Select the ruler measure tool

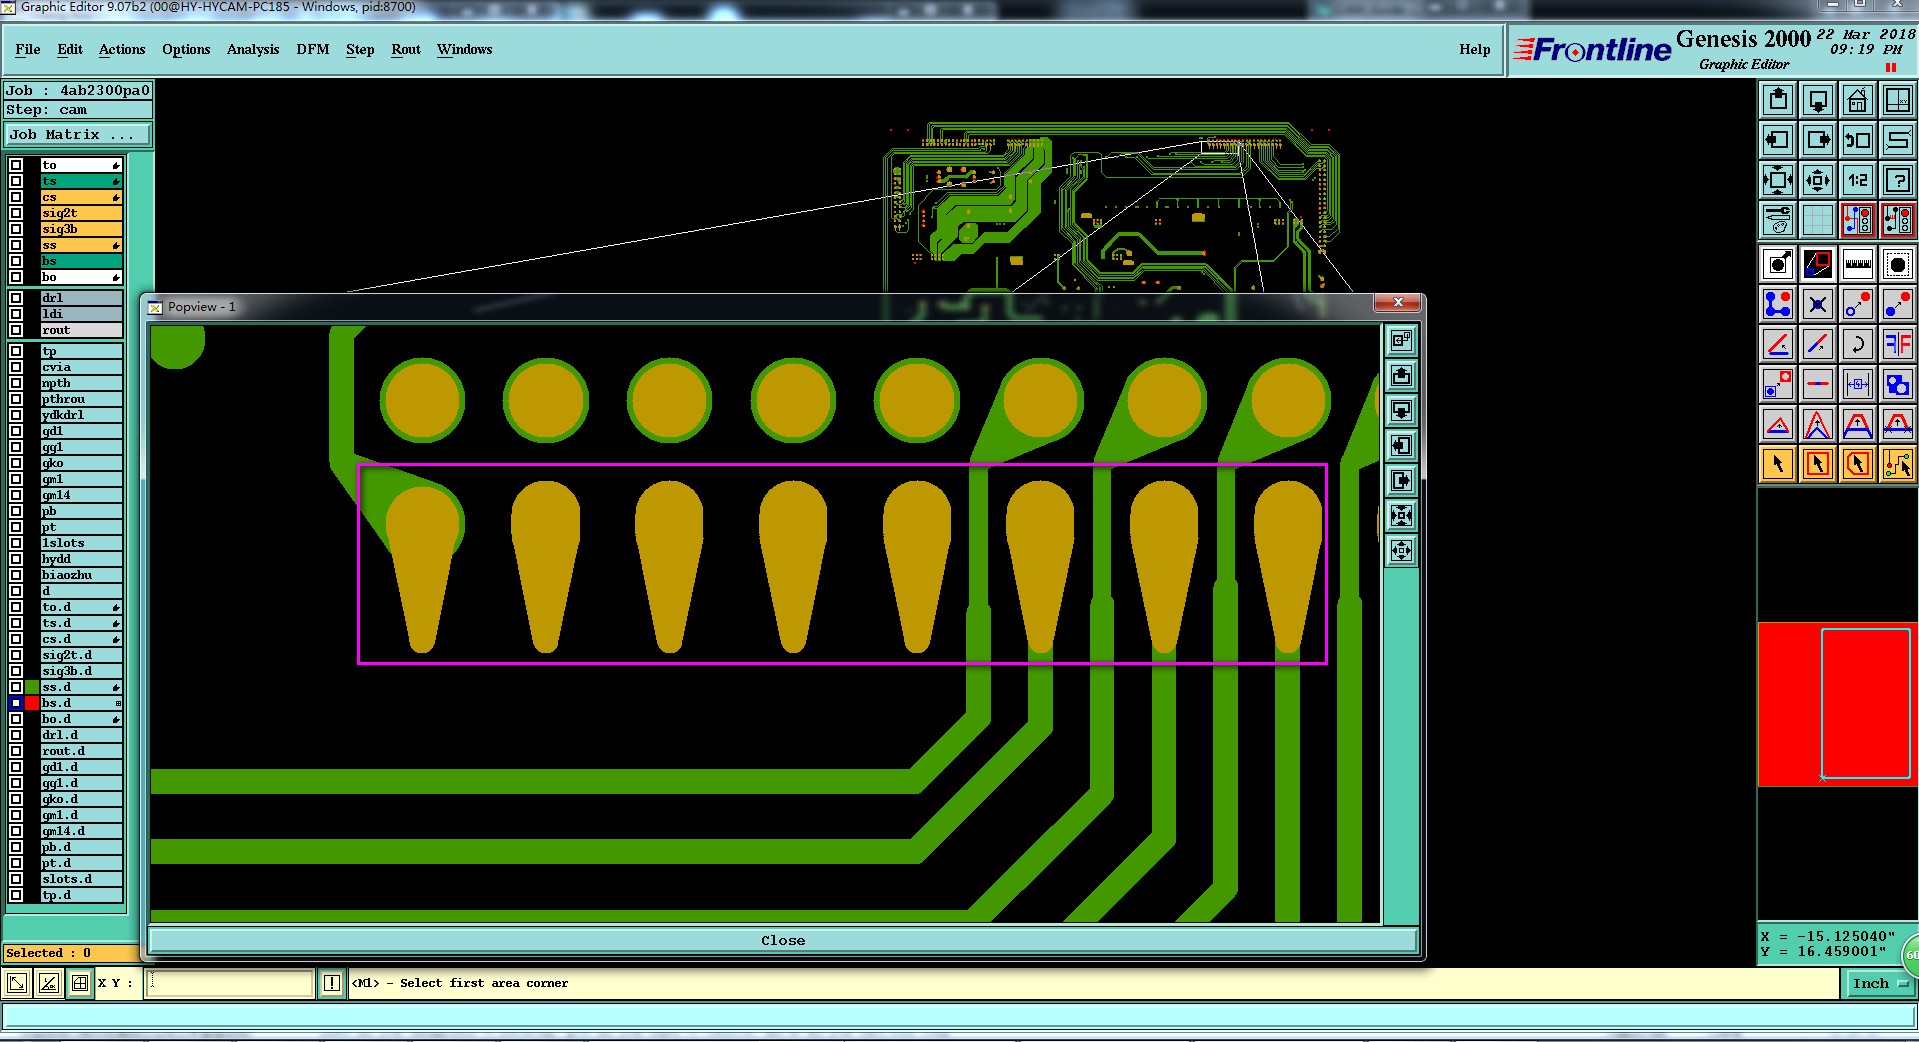1858,264
